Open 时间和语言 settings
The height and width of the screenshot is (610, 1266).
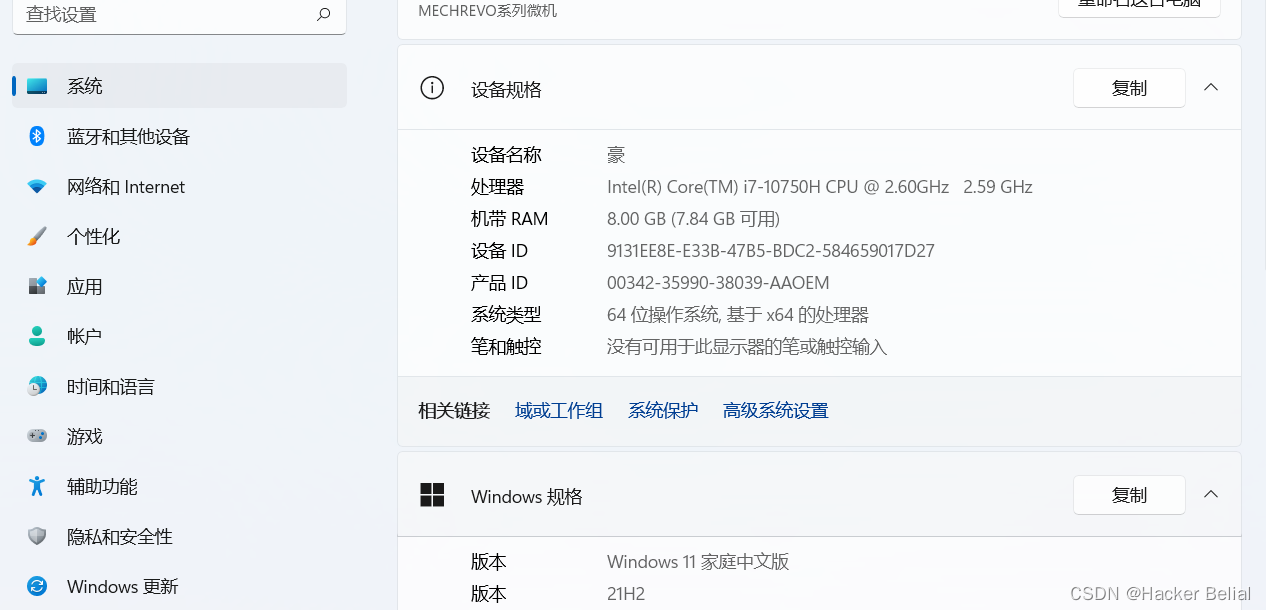(180, 386)
